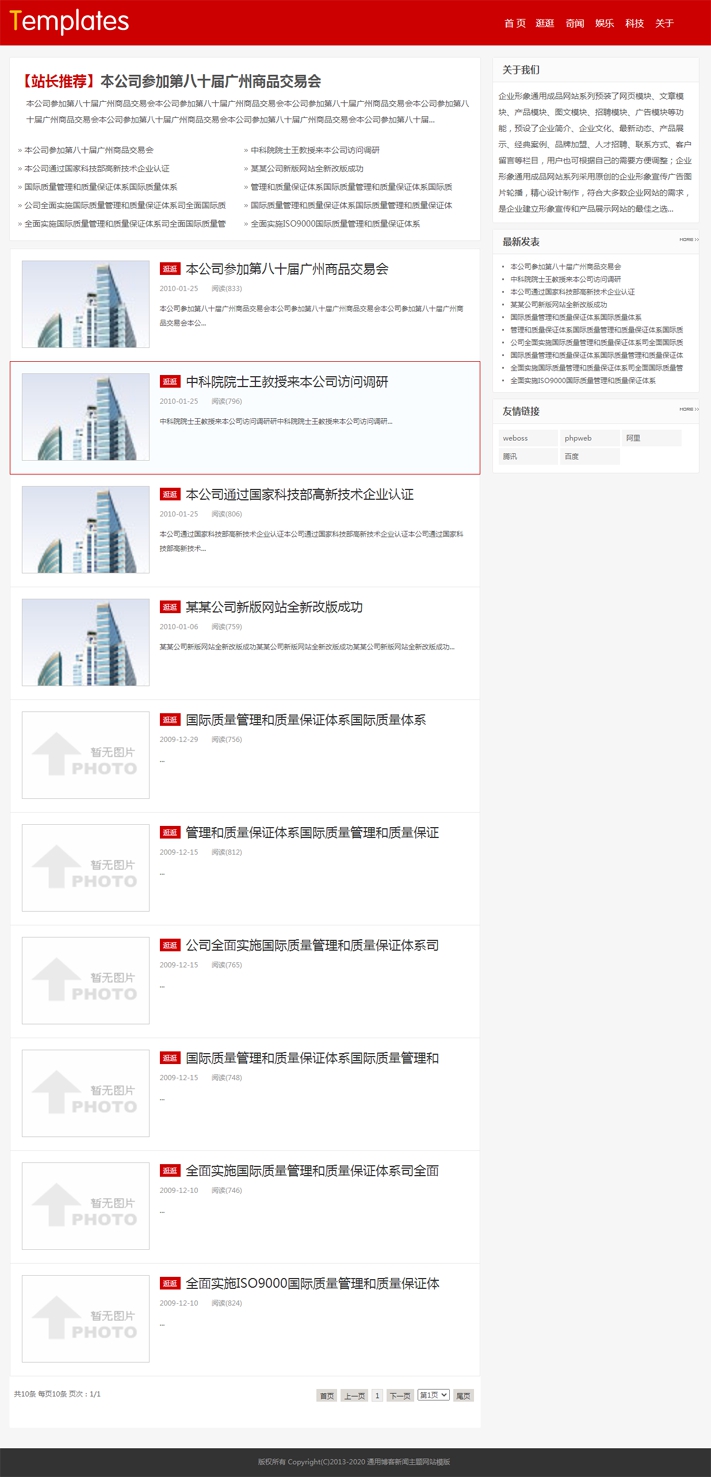Open the building thumbnail for 某某公司新版网站全新改版成功
The height and width of the screenshot is (1477, 711).
[86, 642]
